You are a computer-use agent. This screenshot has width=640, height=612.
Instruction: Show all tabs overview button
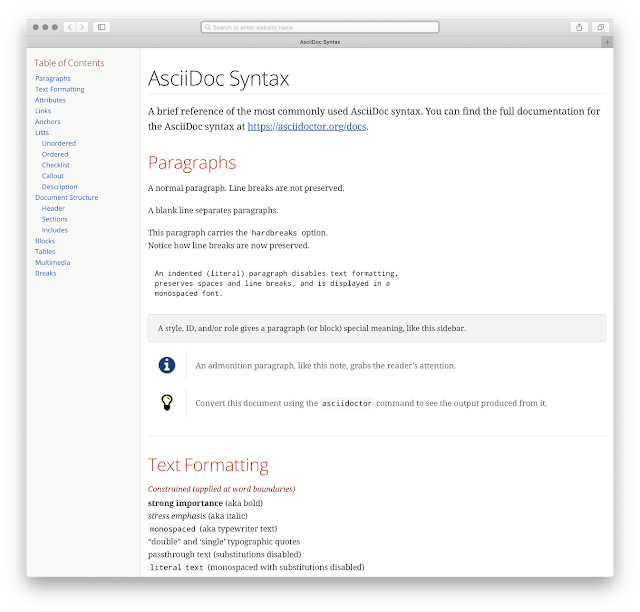600,27
